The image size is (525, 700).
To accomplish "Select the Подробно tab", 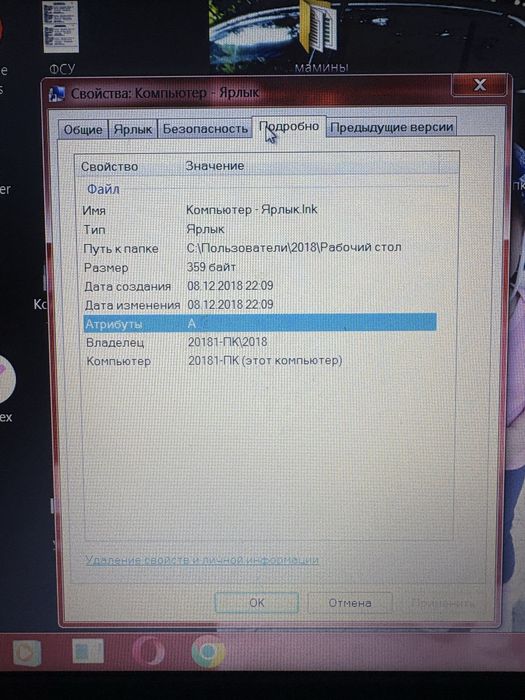I will click(289, 127).
